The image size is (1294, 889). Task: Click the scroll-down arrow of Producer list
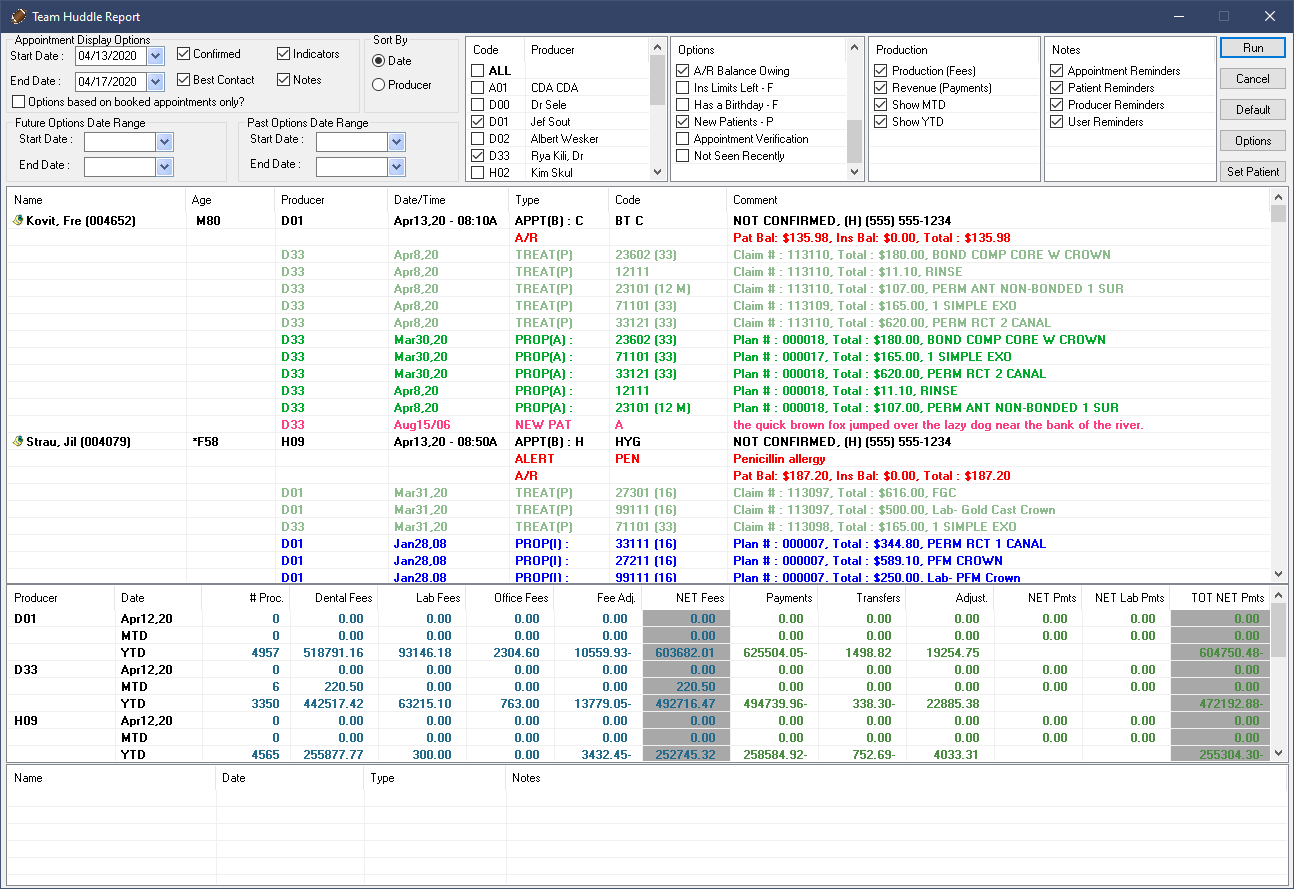coord(657,172)
